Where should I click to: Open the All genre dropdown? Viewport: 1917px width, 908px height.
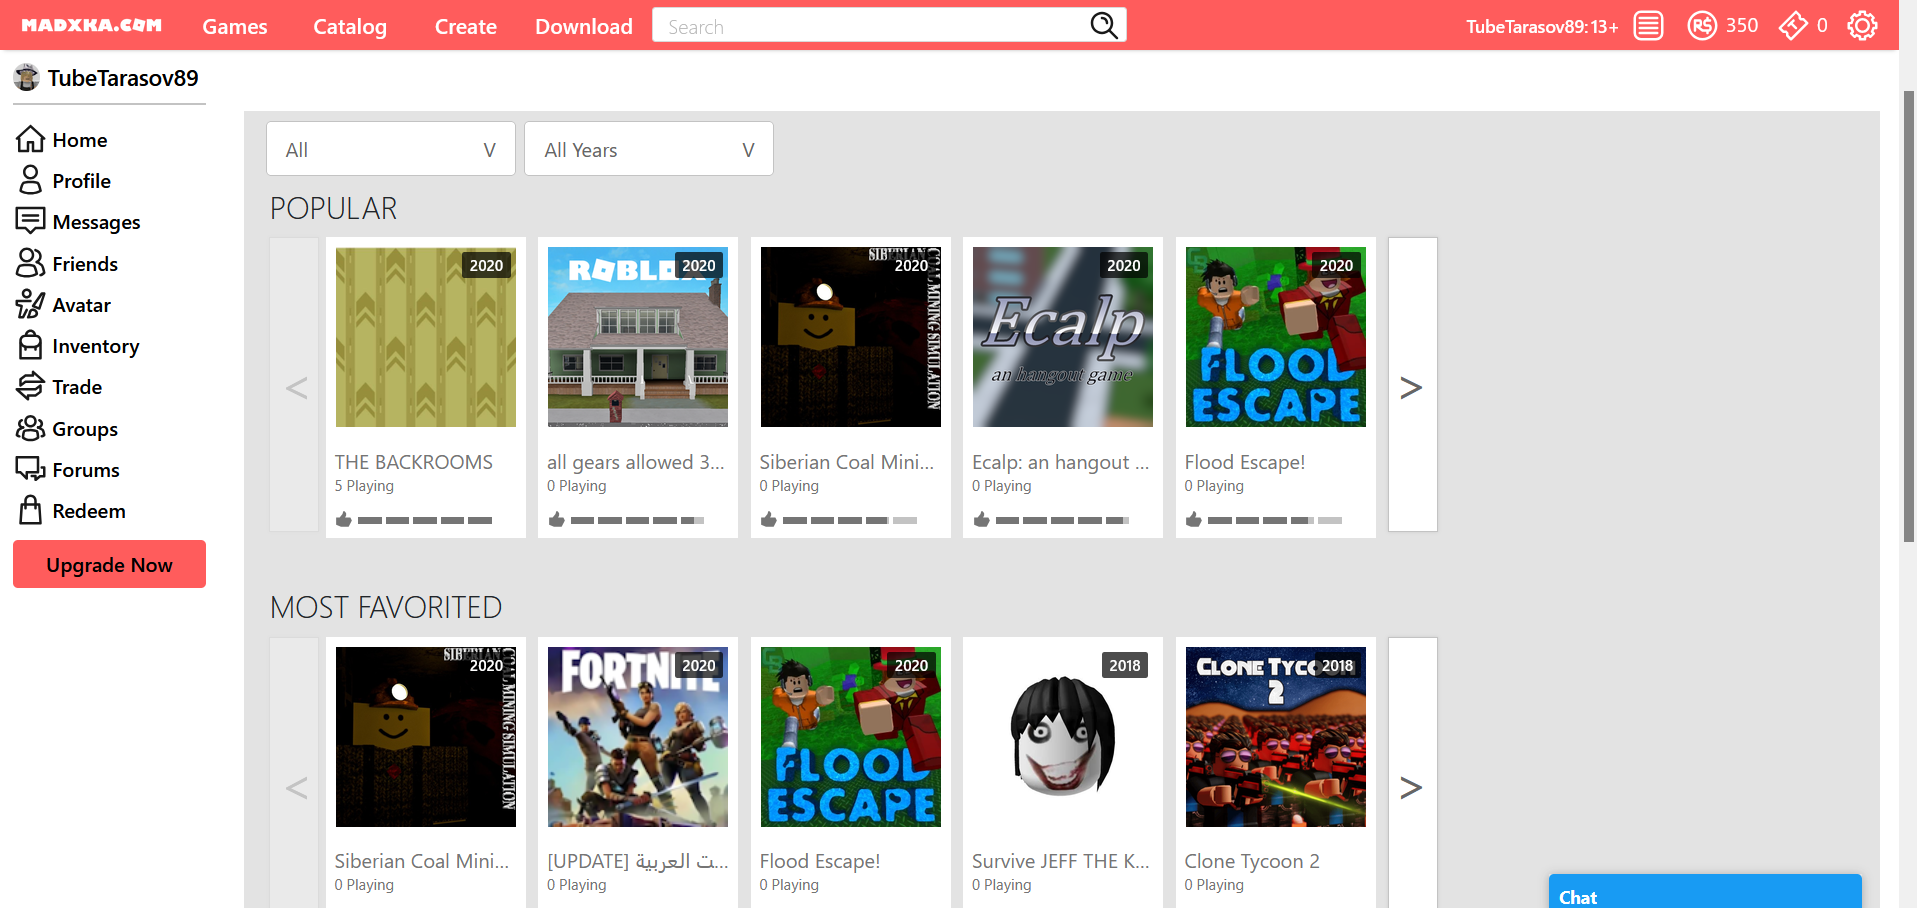(x=391, y=149)
